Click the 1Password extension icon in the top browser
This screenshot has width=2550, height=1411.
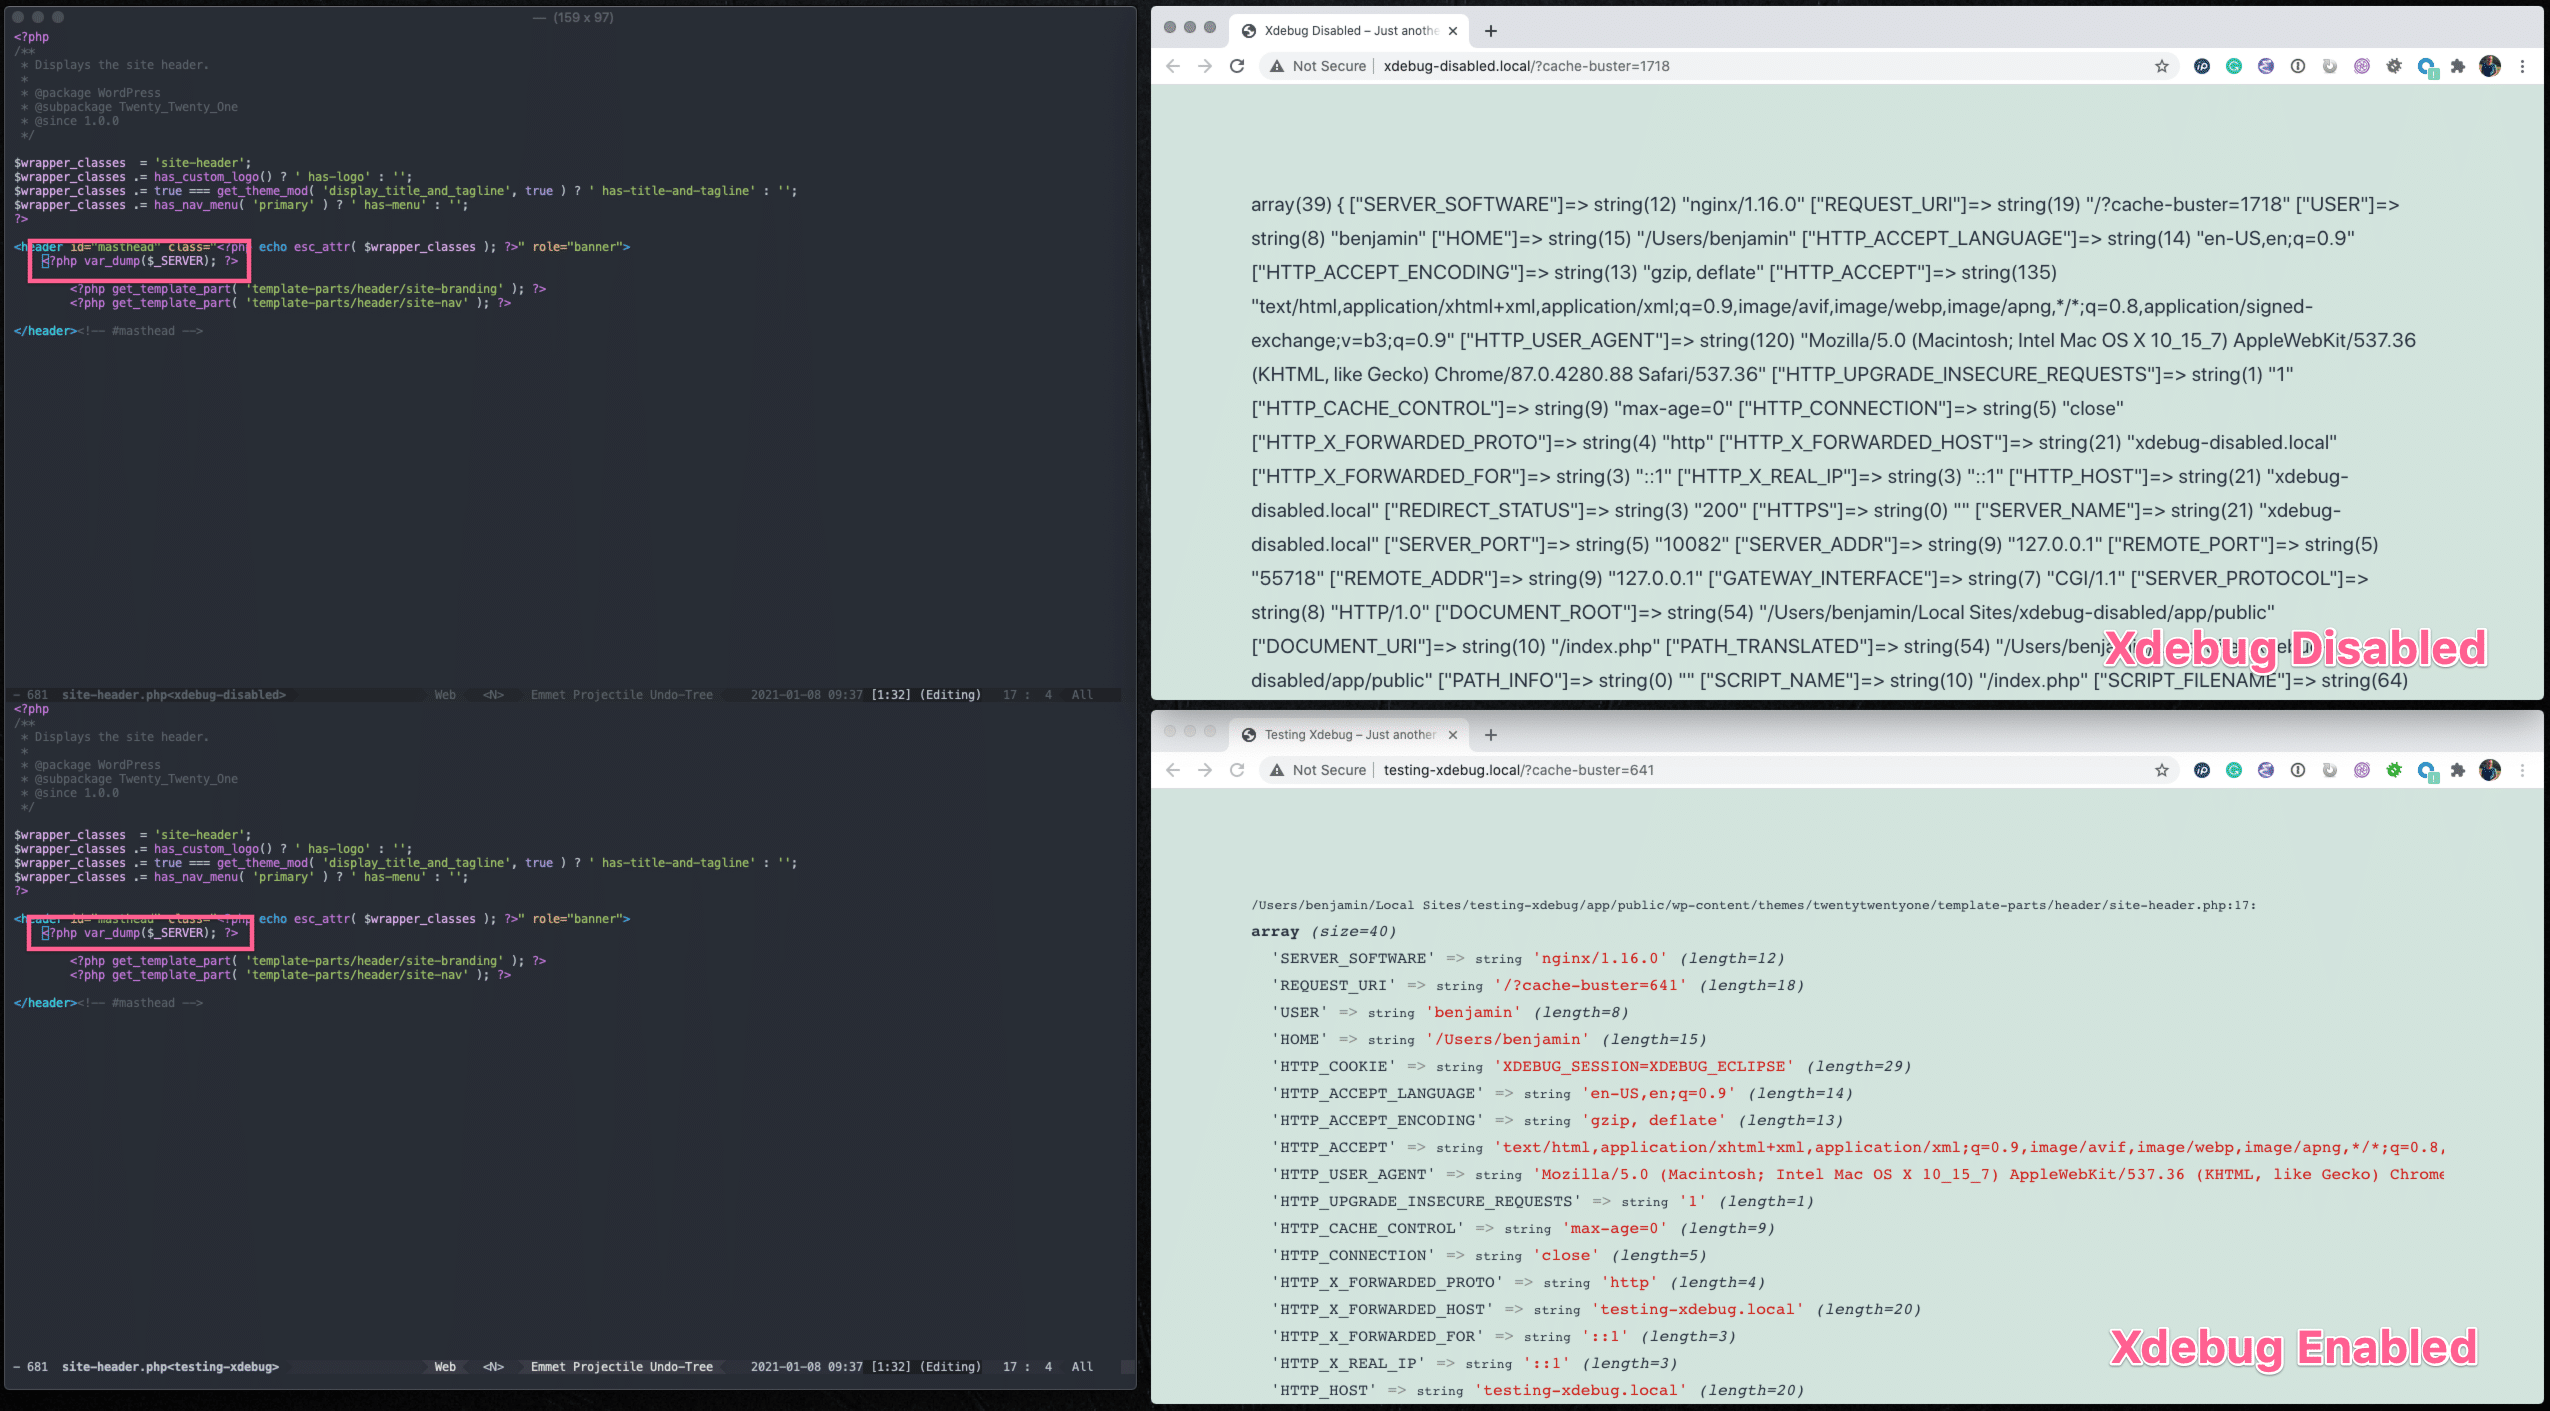pos(2298,66)
